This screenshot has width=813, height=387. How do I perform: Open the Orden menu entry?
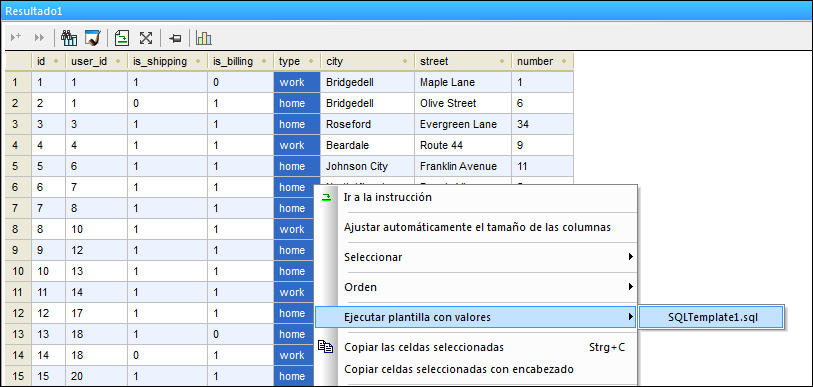(x=476, y=287)
